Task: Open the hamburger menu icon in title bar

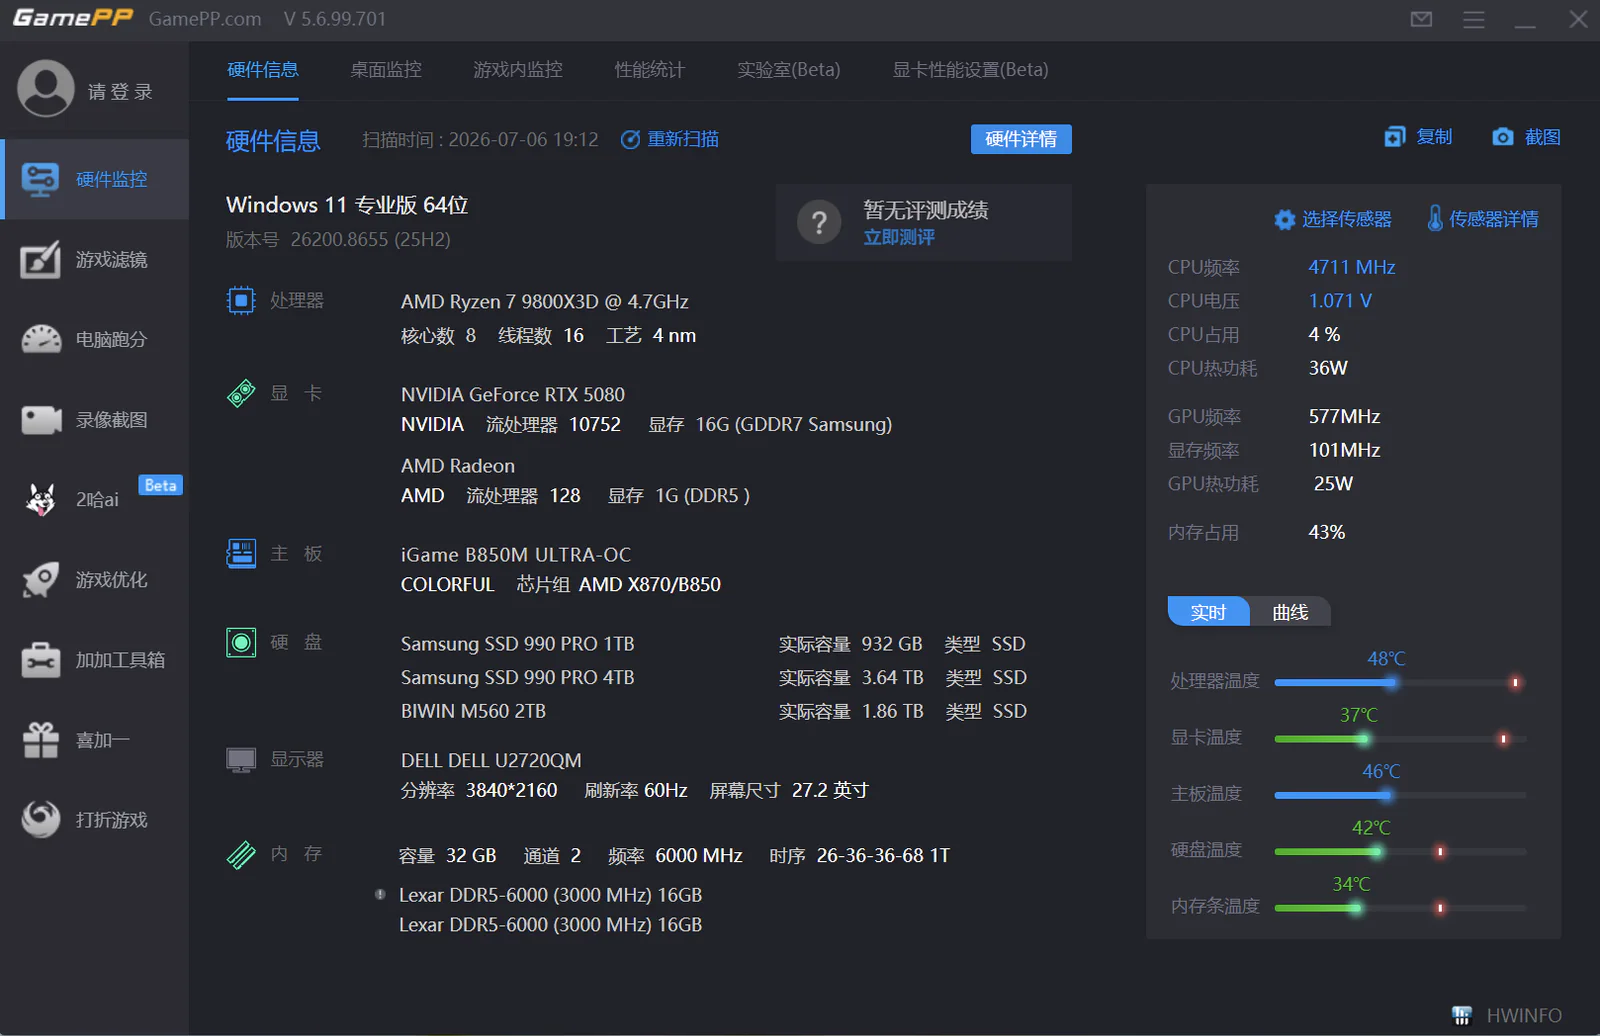Action: pos(1473,19)
